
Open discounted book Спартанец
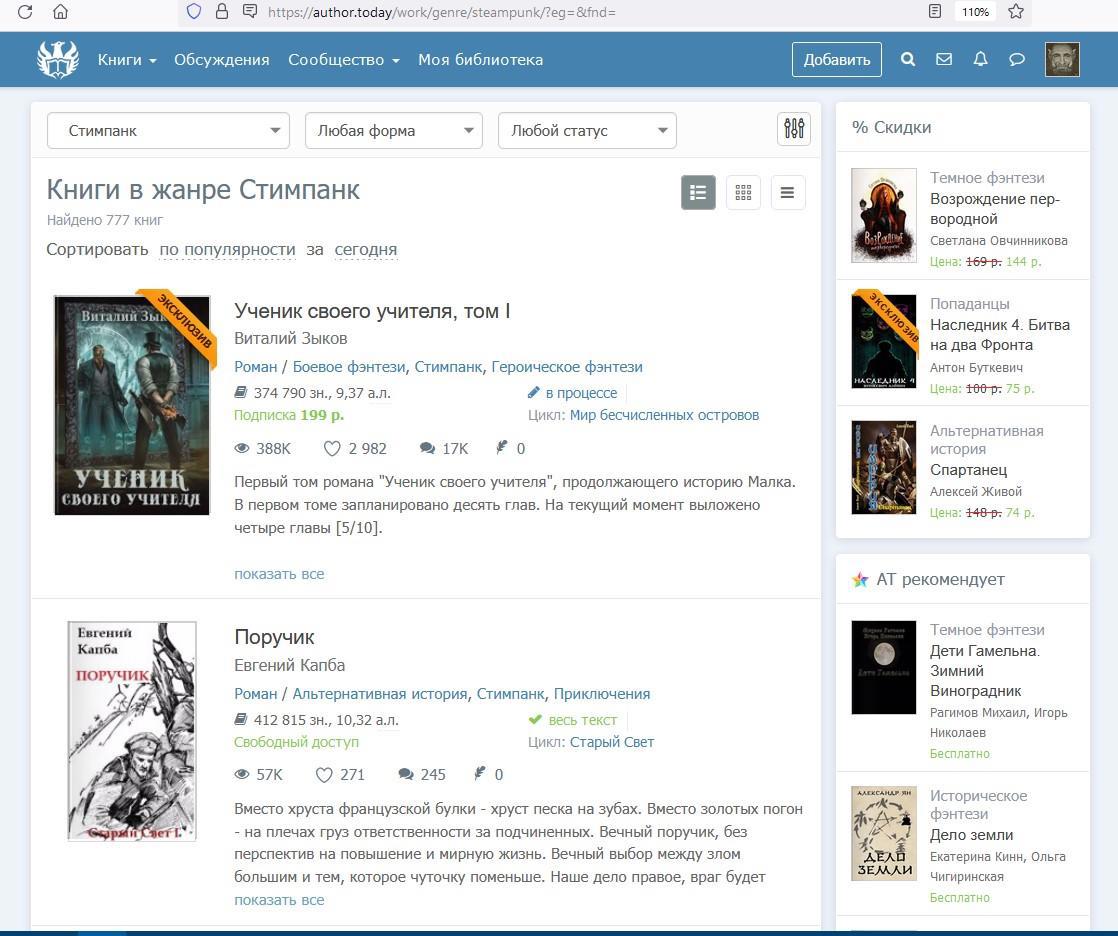(968, 470)
